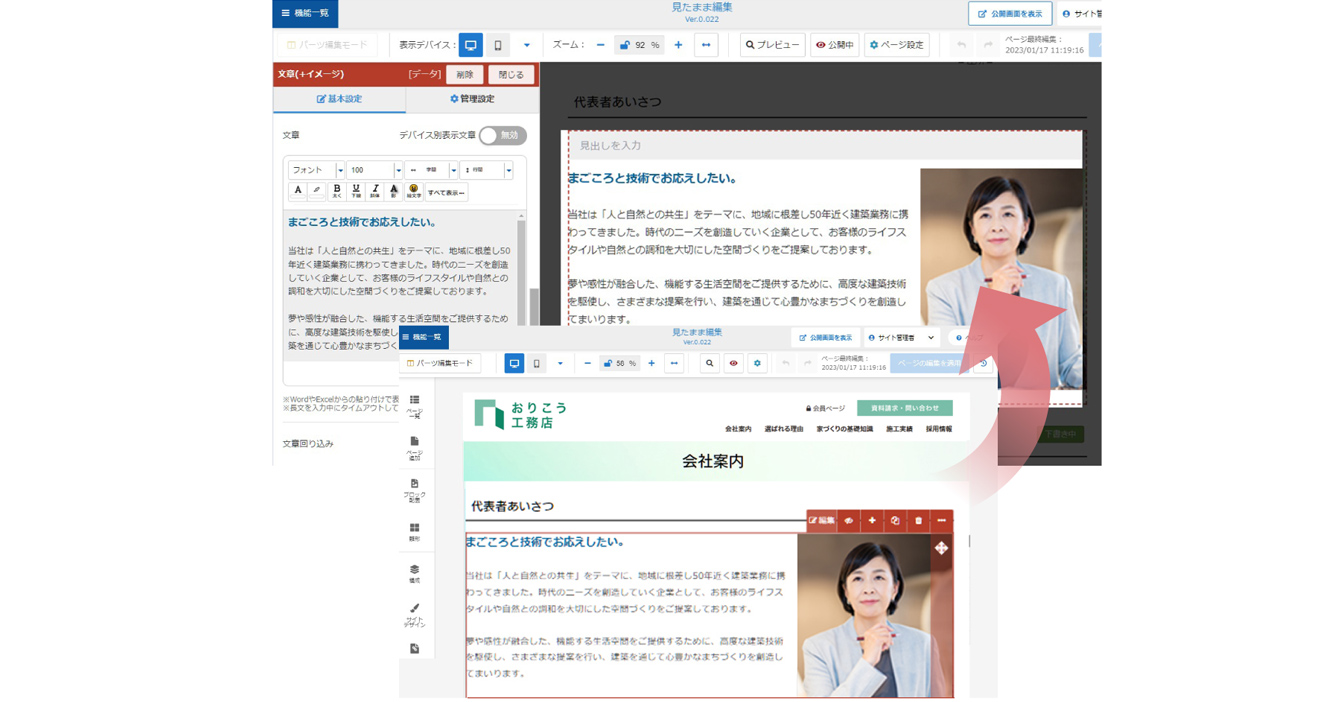Image resolution: width=1340 pixels, height=702 pixels.
Task: Switch to the 管理設定 tab
Action: pos(472,99)
